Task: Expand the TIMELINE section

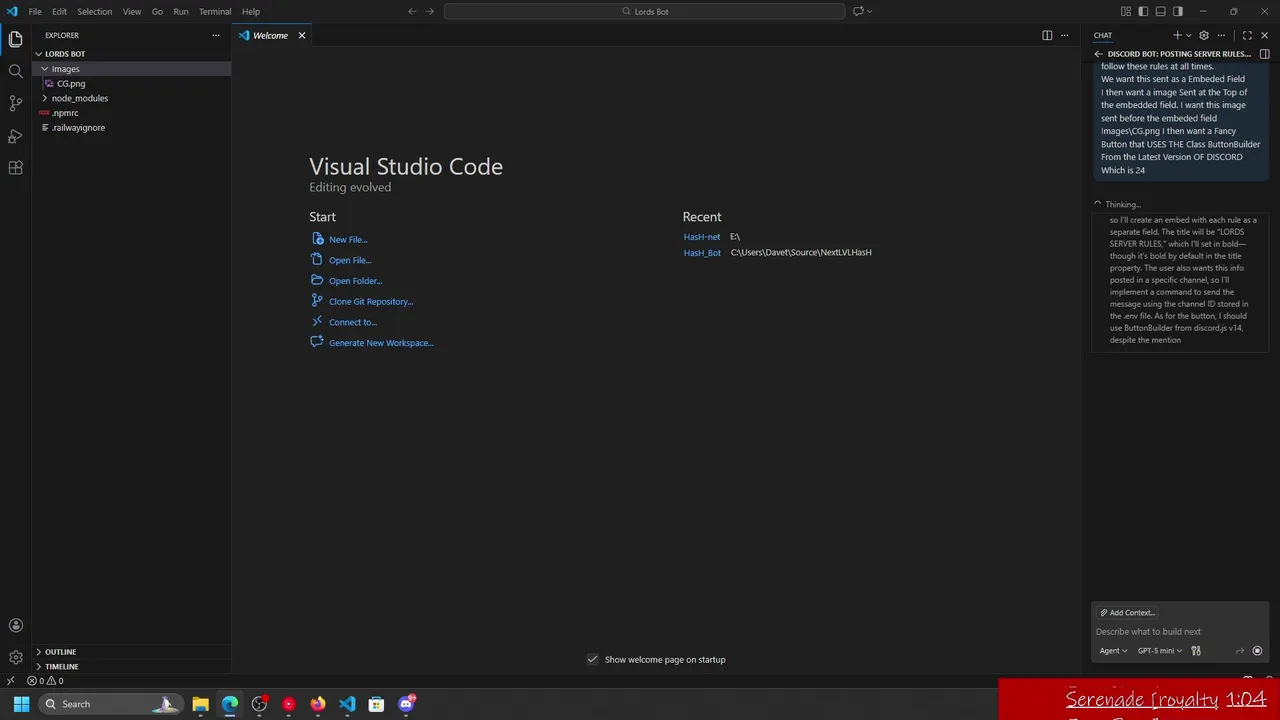Action: pyautogui.click(x=131, y=666)
